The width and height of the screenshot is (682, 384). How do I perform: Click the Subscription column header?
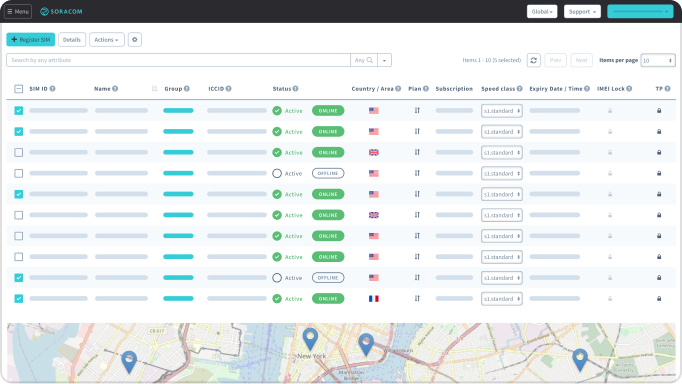coord(454,89)
